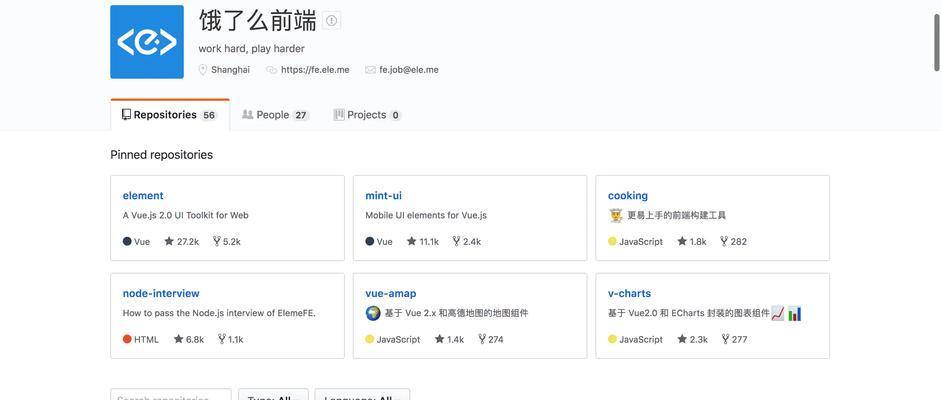Image resolution: width=941 pixels, height=400 pixels.
Task: Click the star icon on vue-amap card
Action: 439,339
